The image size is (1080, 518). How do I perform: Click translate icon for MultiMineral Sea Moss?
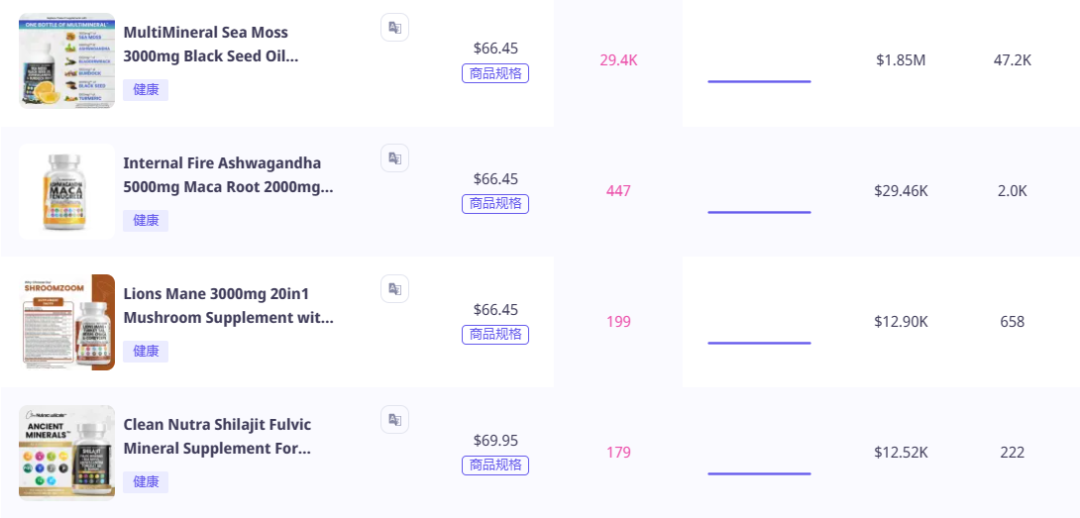pos(395,28)
